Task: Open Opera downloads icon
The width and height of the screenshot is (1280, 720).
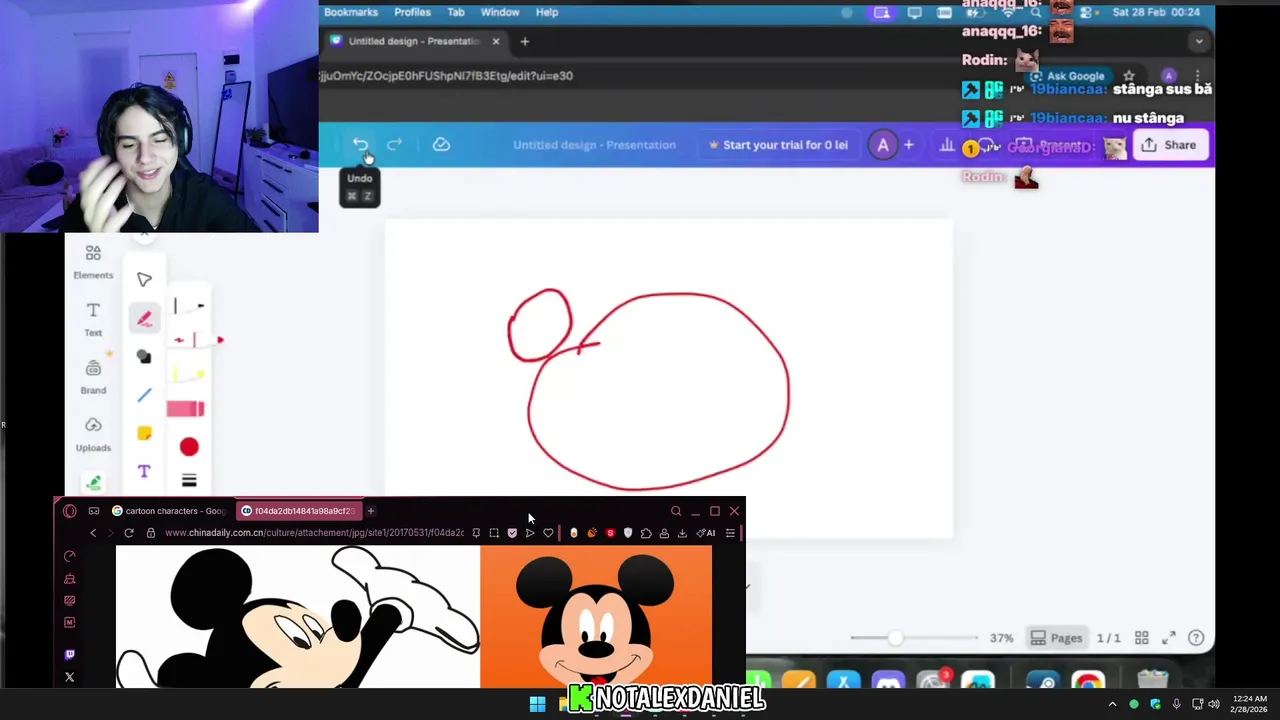Action: pyautogui.click(x=682, y=533)
